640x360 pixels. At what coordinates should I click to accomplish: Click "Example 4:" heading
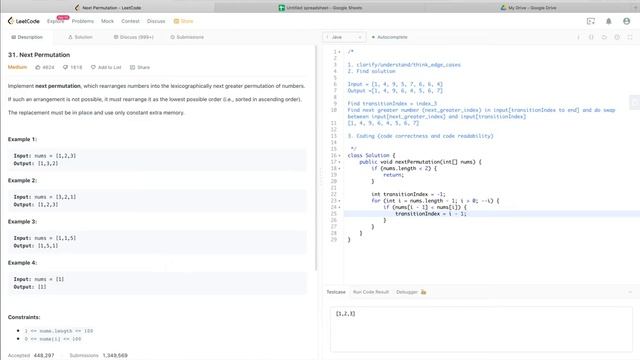point(22,263)
